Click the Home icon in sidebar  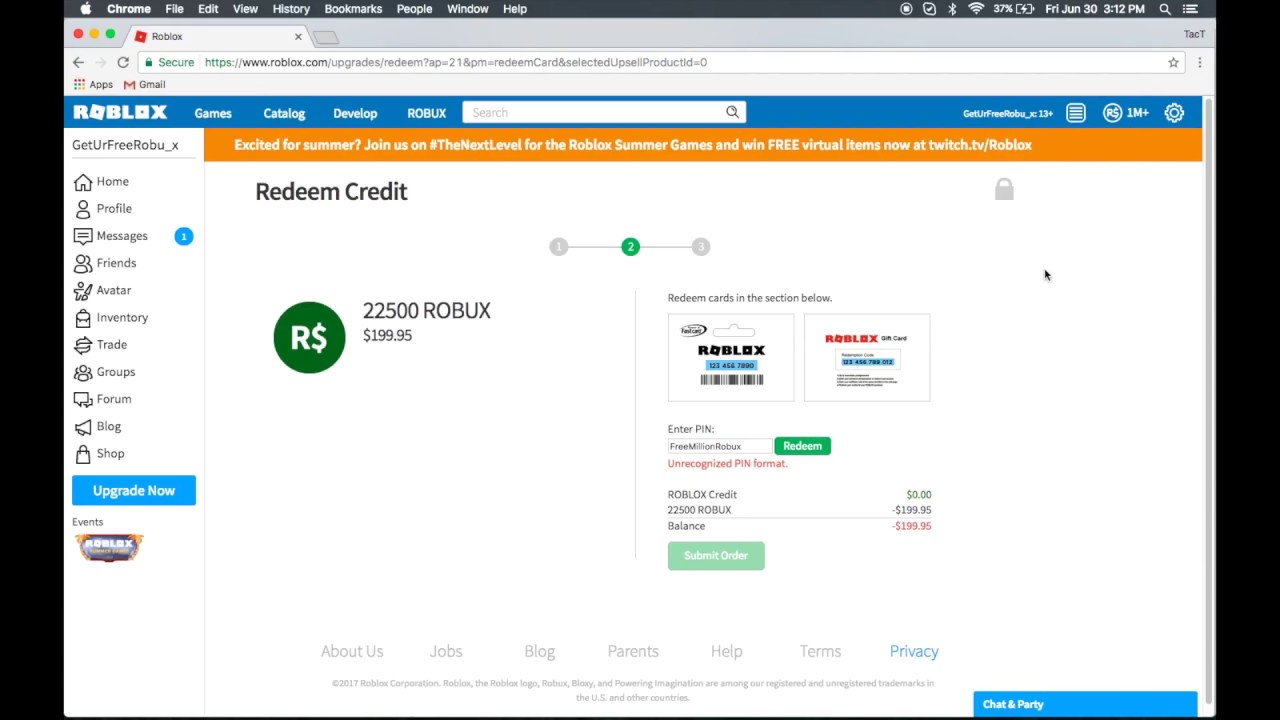(x=83, y=182)
